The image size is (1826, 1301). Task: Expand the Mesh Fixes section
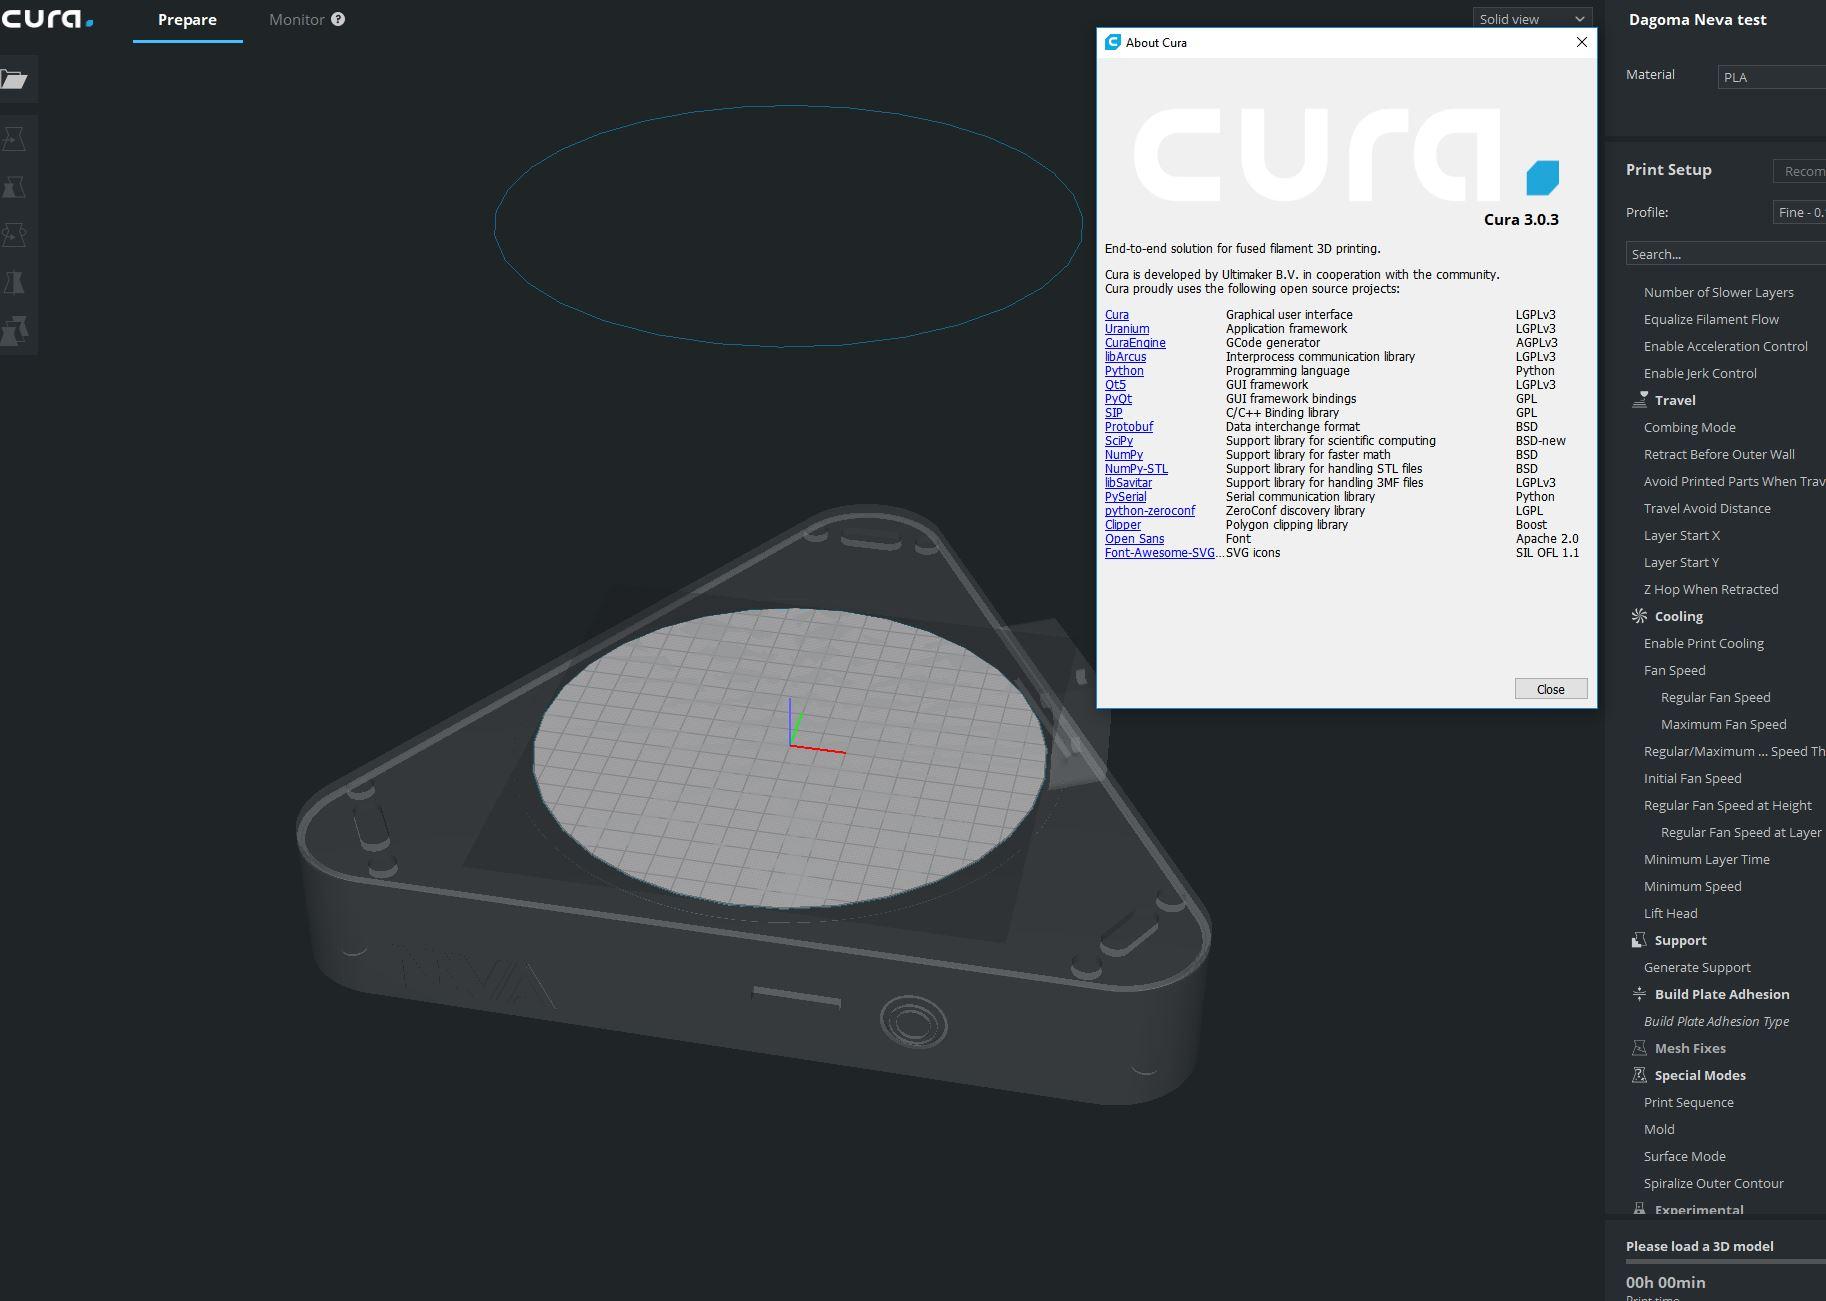click(x=1690, y=1048)
